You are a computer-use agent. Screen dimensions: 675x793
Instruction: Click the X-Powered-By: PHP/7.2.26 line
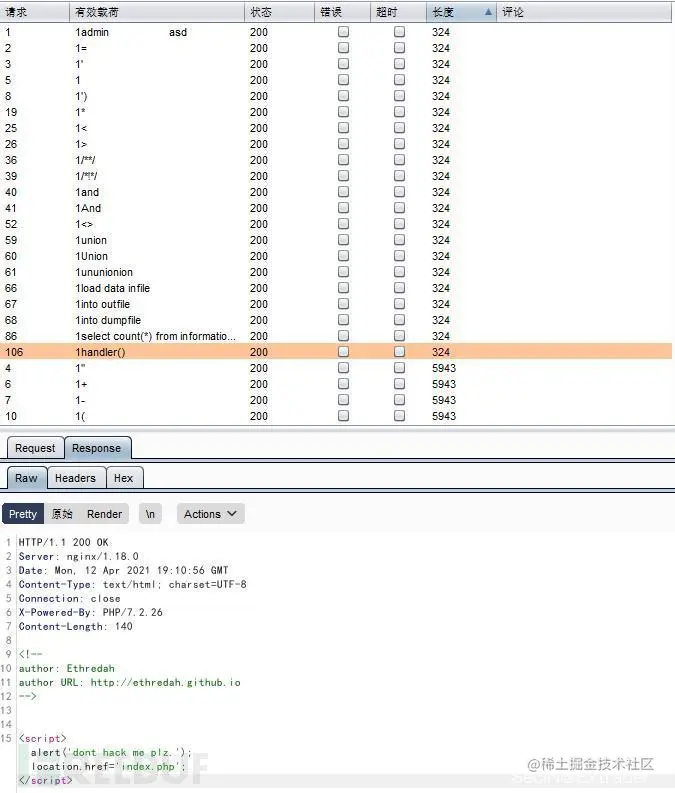[91, 612]
